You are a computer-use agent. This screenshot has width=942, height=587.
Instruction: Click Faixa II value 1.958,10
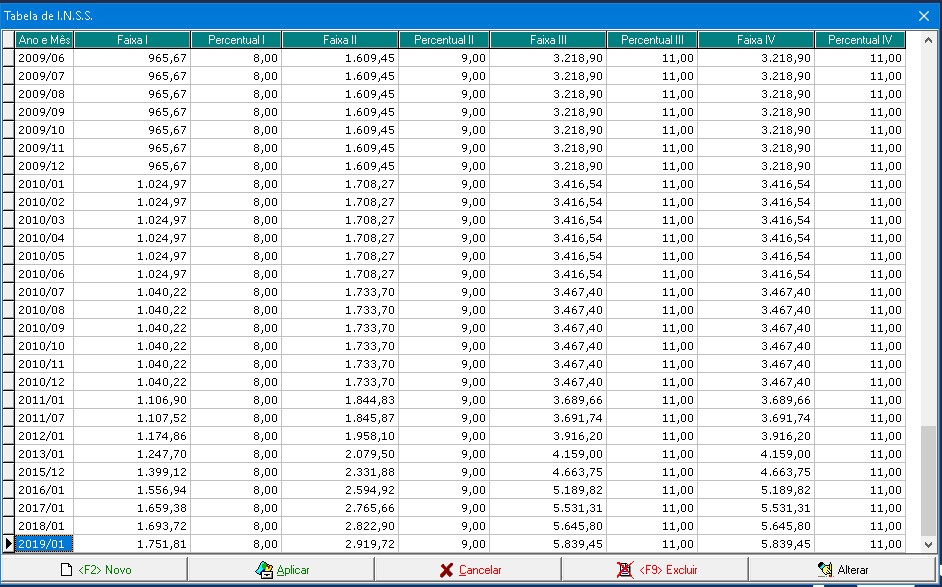[340, 436]
